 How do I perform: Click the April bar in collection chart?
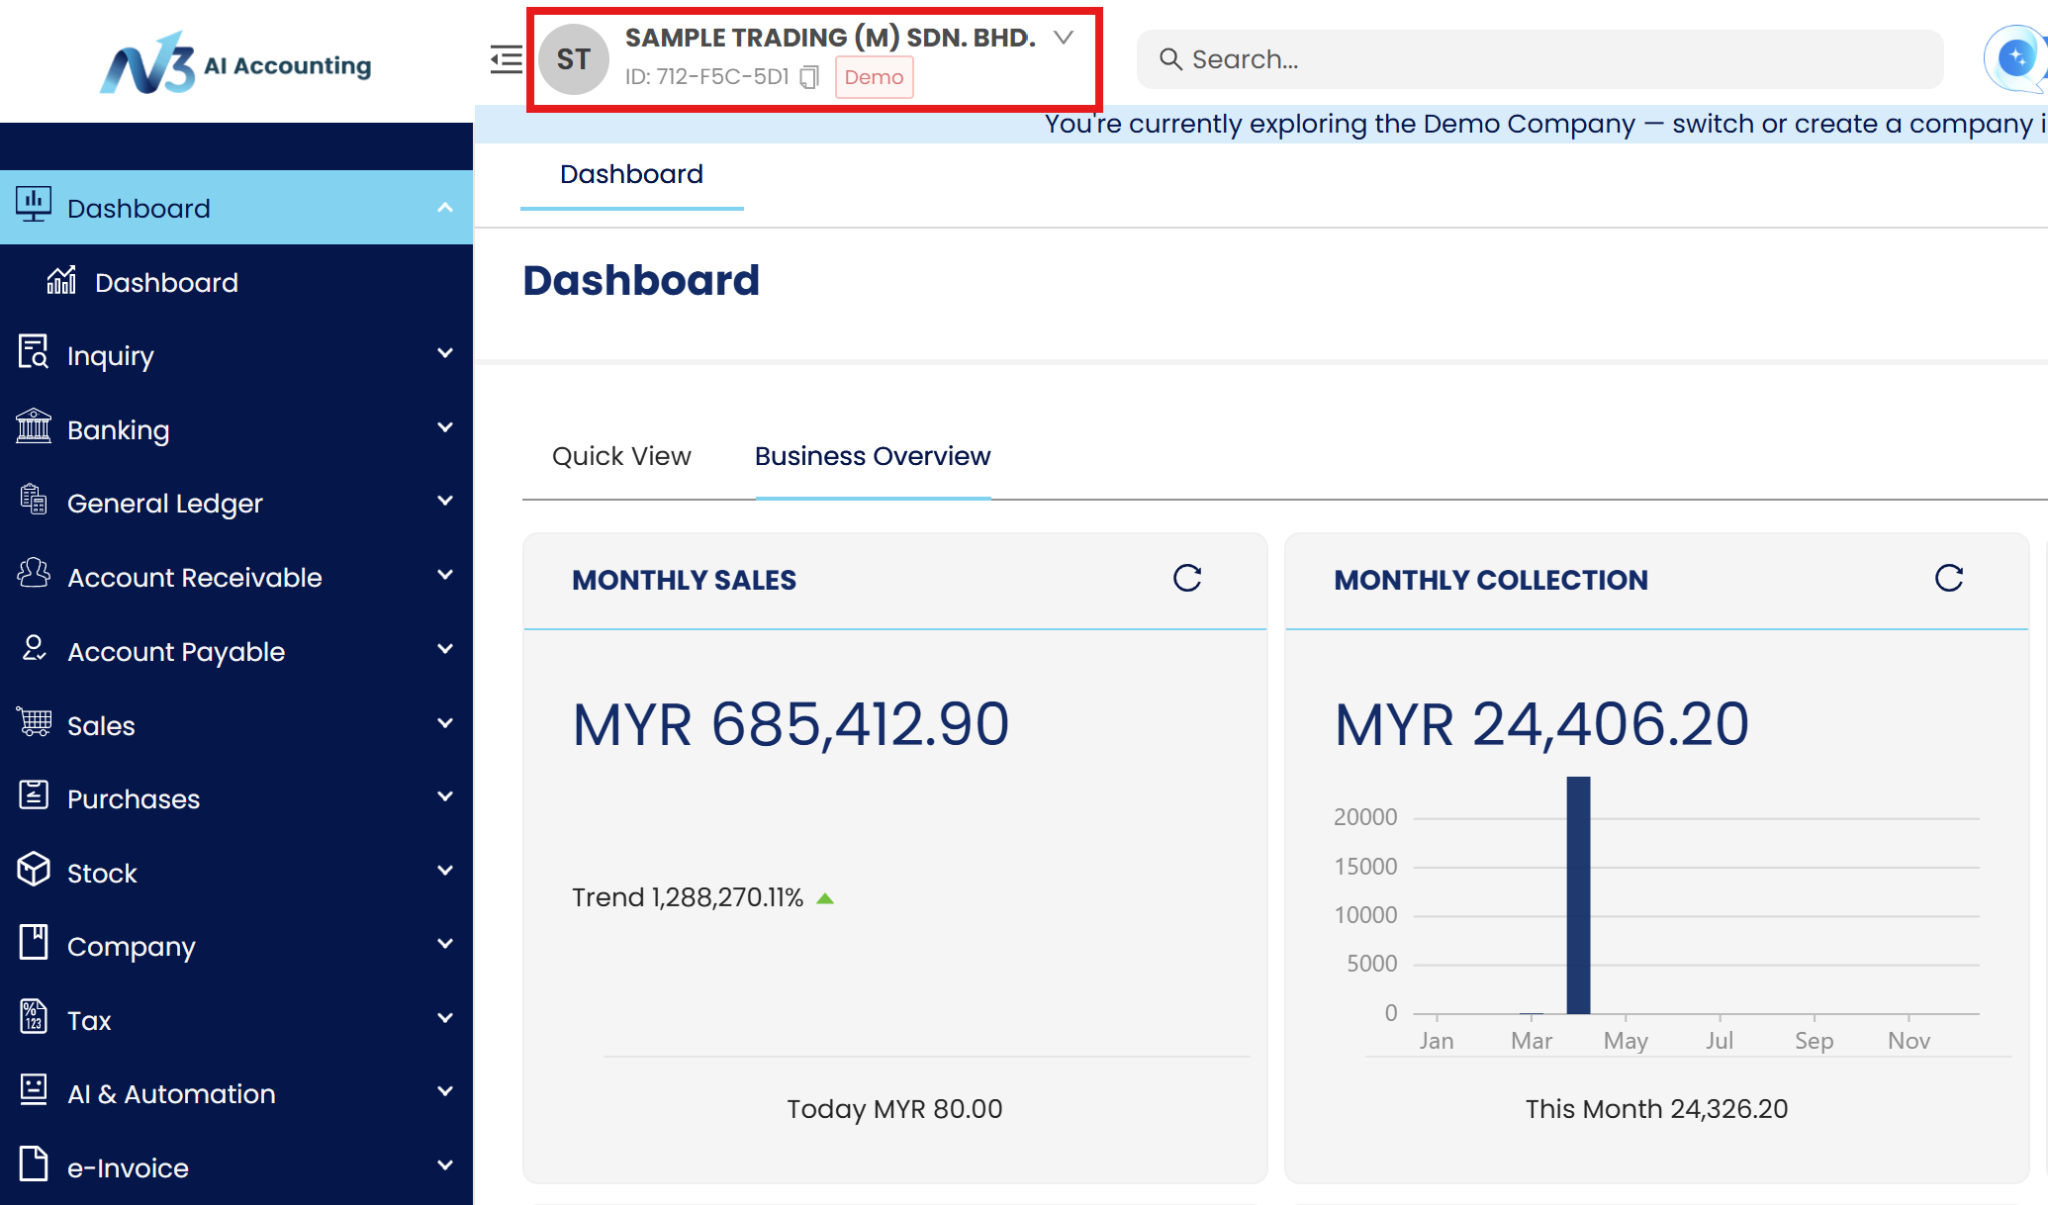pos(1578,895)
